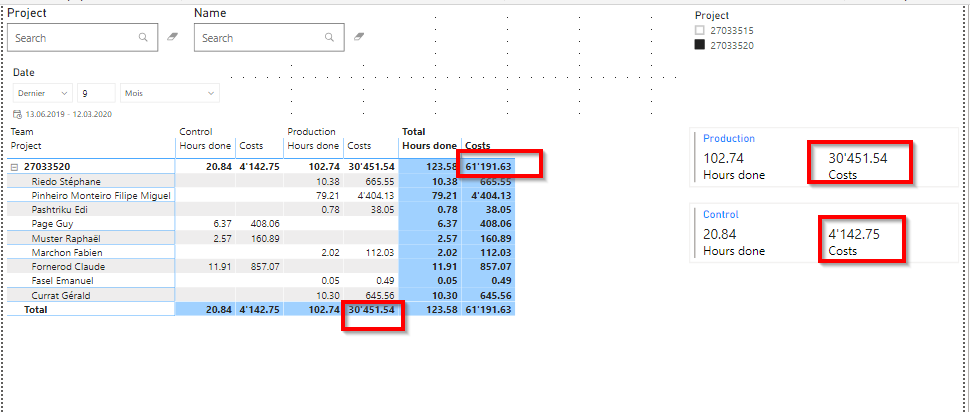Click Control Costs column header
The image size is (970, 412).
(x=251, y=146)
